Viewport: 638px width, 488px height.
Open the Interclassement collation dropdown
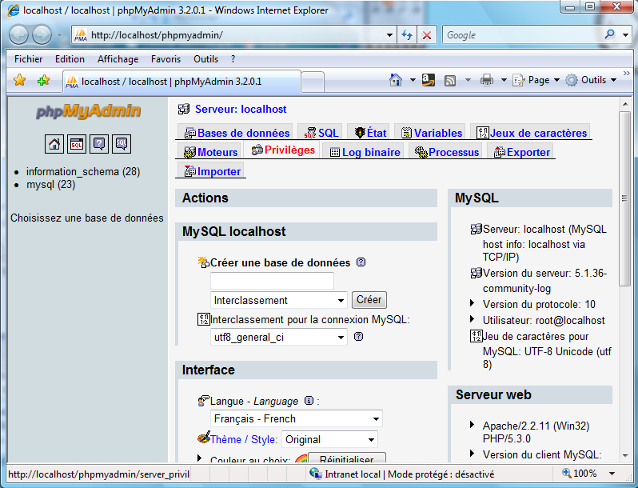click(x=279, y=300)
